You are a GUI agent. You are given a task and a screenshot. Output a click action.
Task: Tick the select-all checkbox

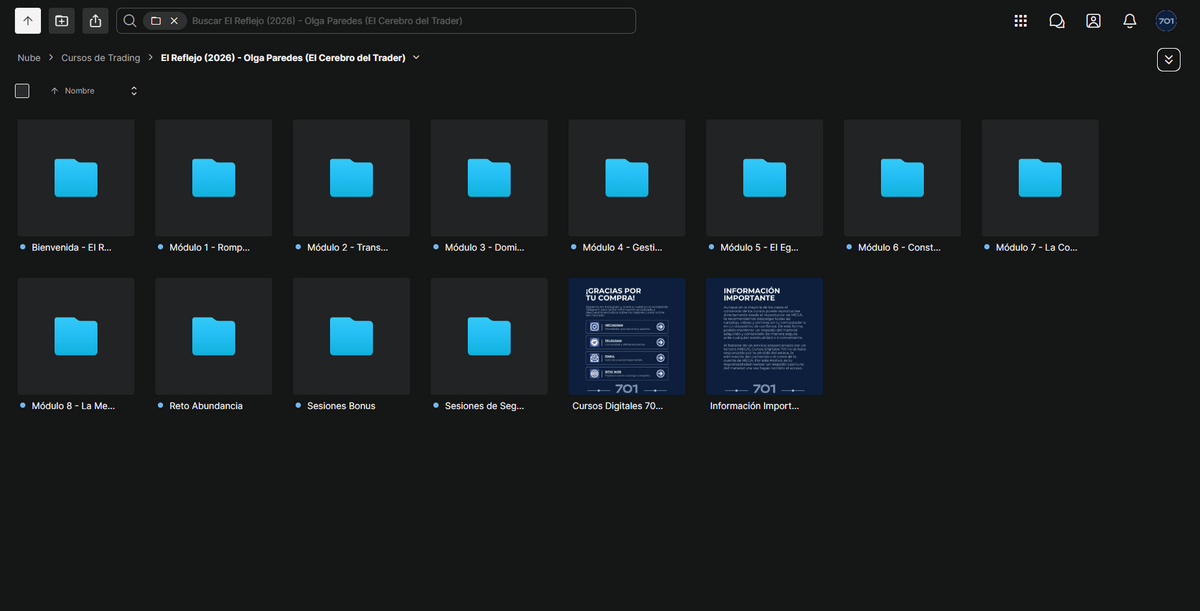[22, 91]
